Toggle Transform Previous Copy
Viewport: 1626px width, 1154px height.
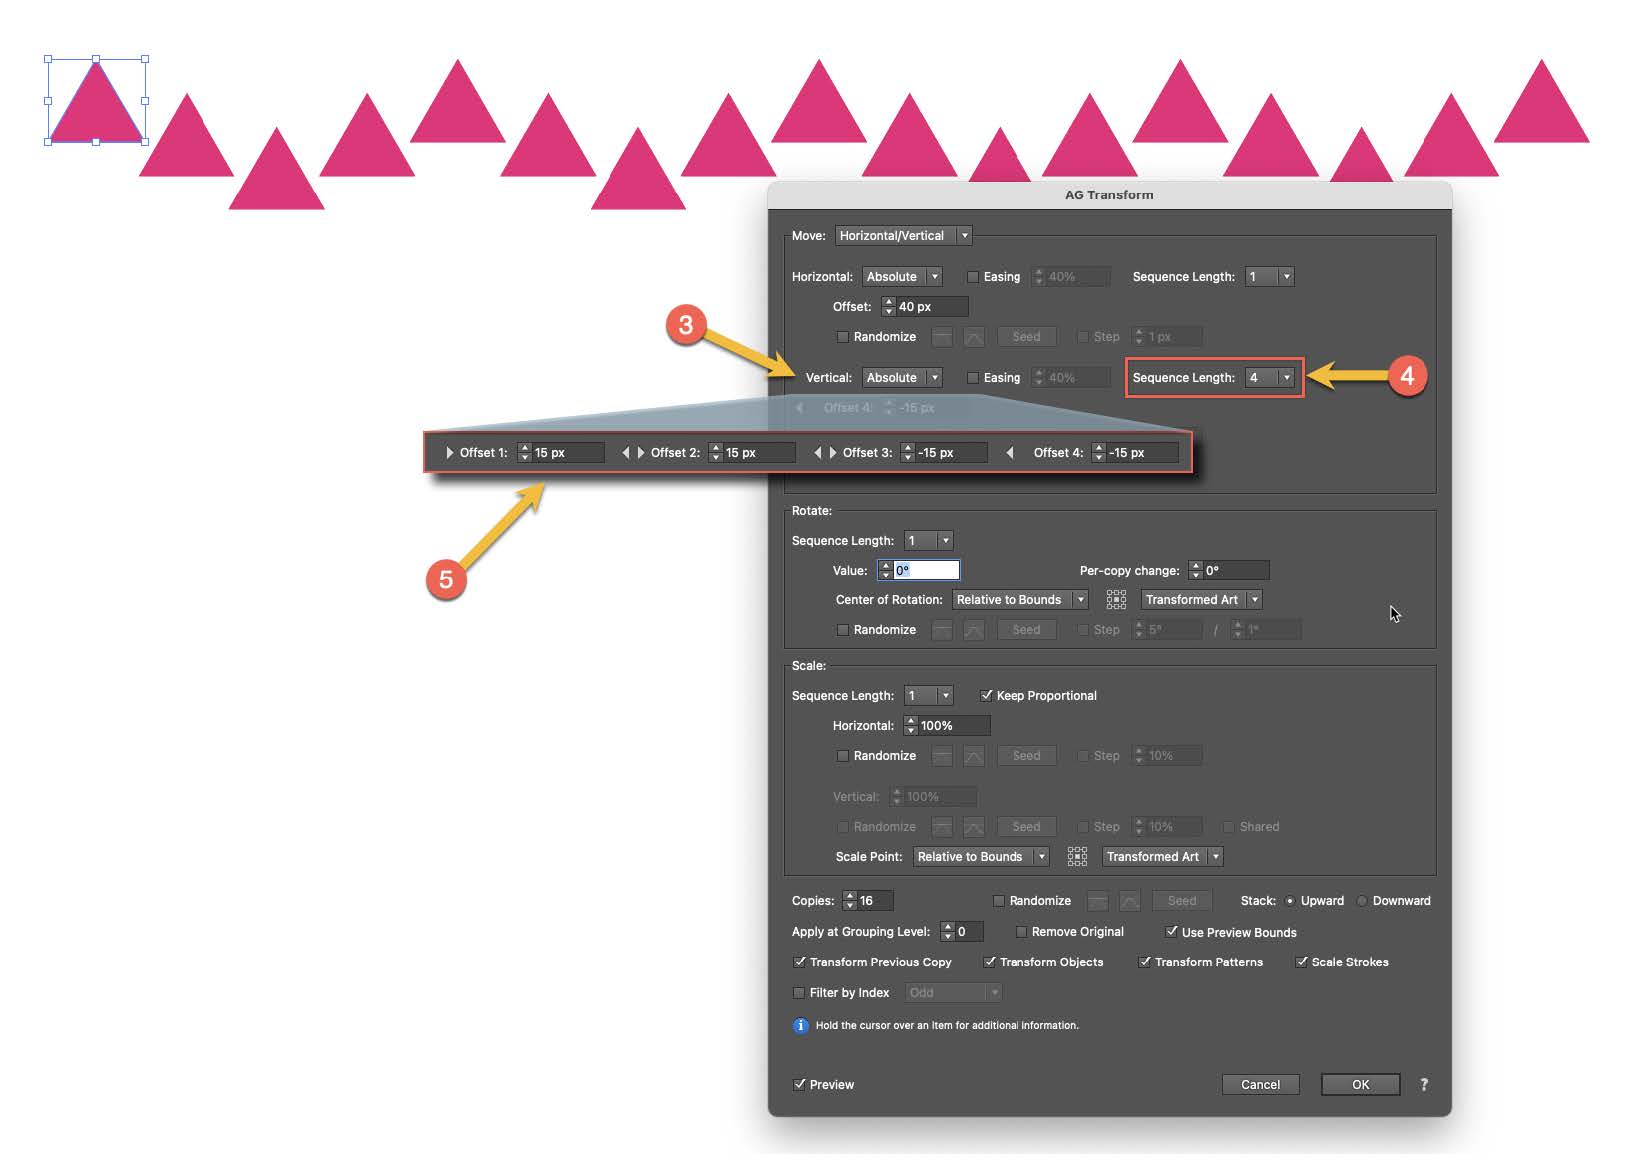pyautogui.click(x=799, y=962)
